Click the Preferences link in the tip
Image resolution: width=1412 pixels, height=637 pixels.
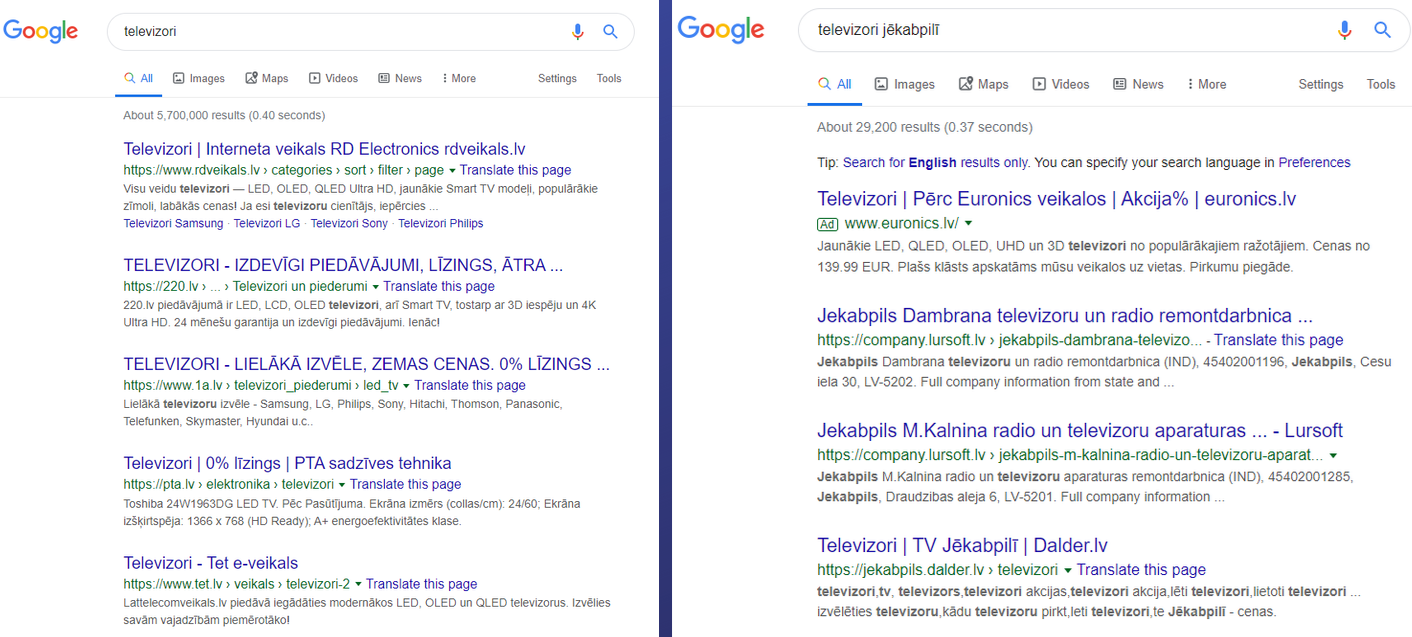(x=1314, y=162)
